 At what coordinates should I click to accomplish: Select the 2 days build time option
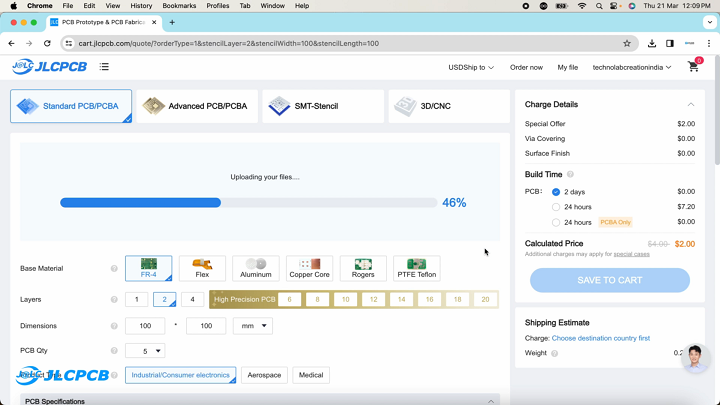pyautogui.click(x=556, y=192)
